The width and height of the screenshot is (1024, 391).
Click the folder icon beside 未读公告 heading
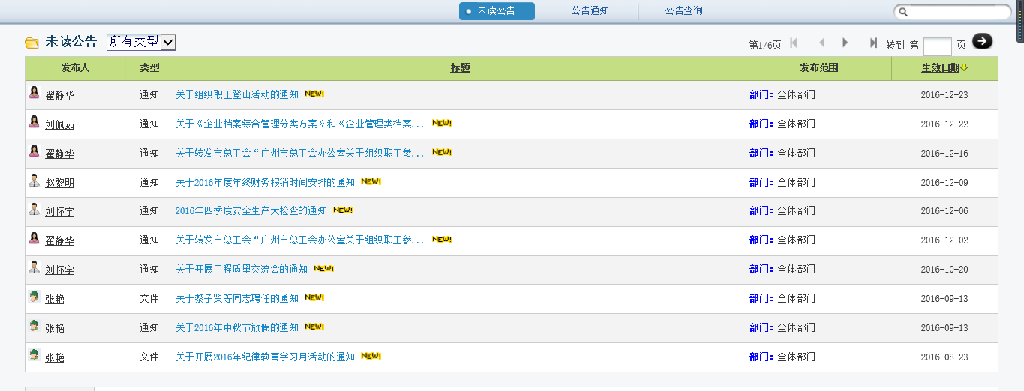point(31,43)
